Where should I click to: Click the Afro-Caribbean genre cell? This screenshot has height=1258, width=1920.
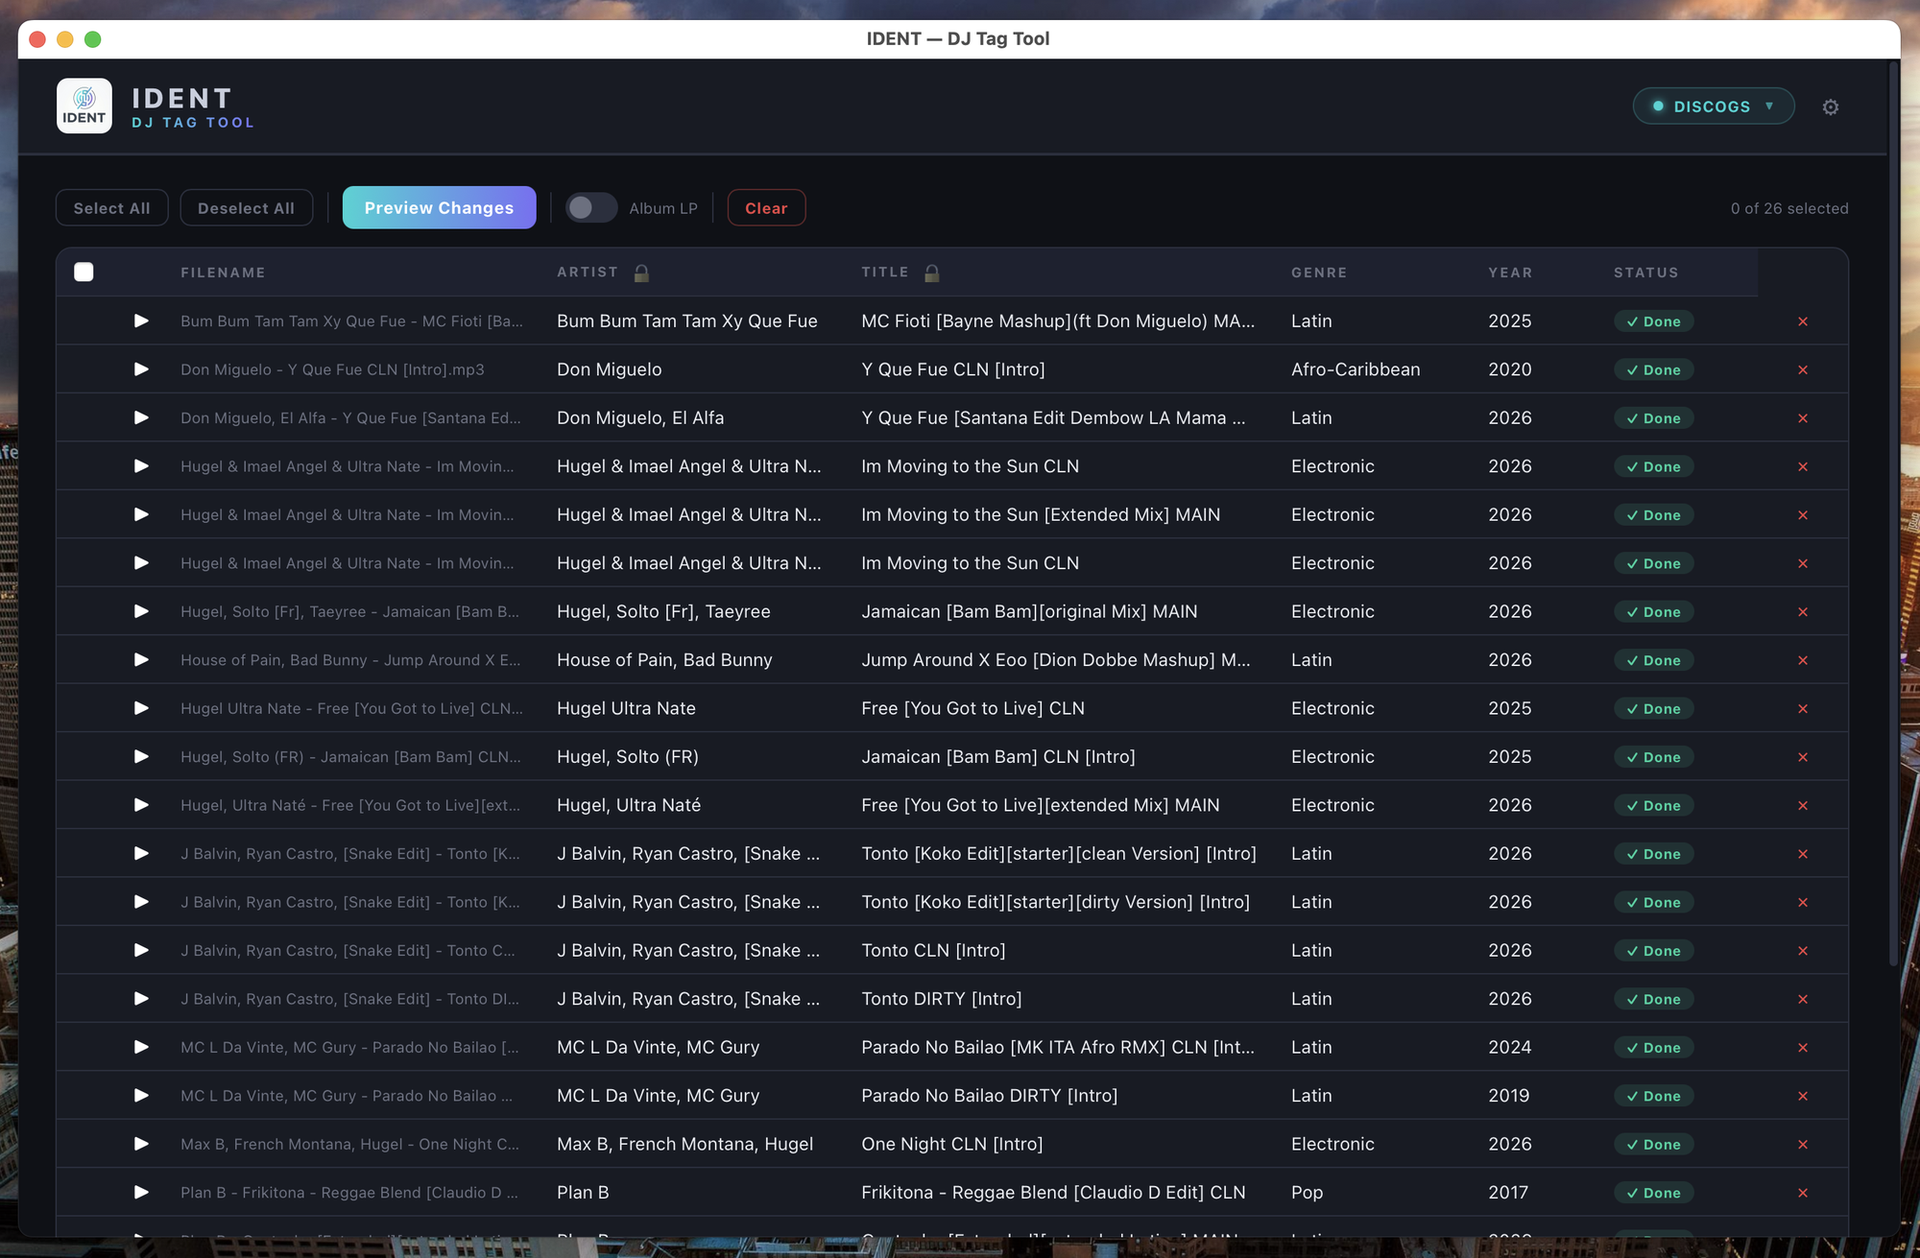(1355, 369)
